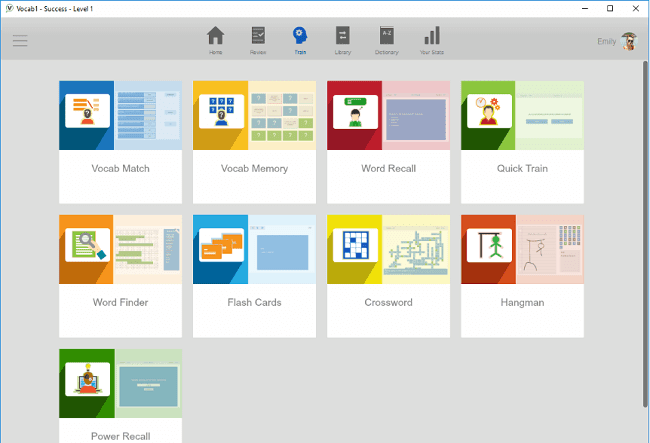Image resolution: width=650 pixels, height=443 pixels.
Task: Click the Word Finder label
Action: tap(120, 303)
